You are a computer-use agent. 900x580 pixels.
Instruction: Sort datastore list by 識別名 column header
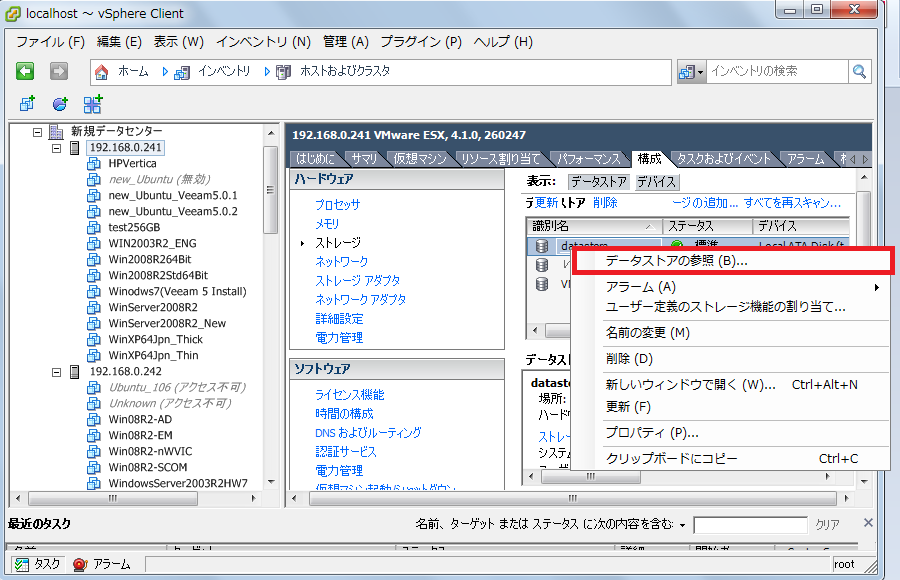coord(594,226)
